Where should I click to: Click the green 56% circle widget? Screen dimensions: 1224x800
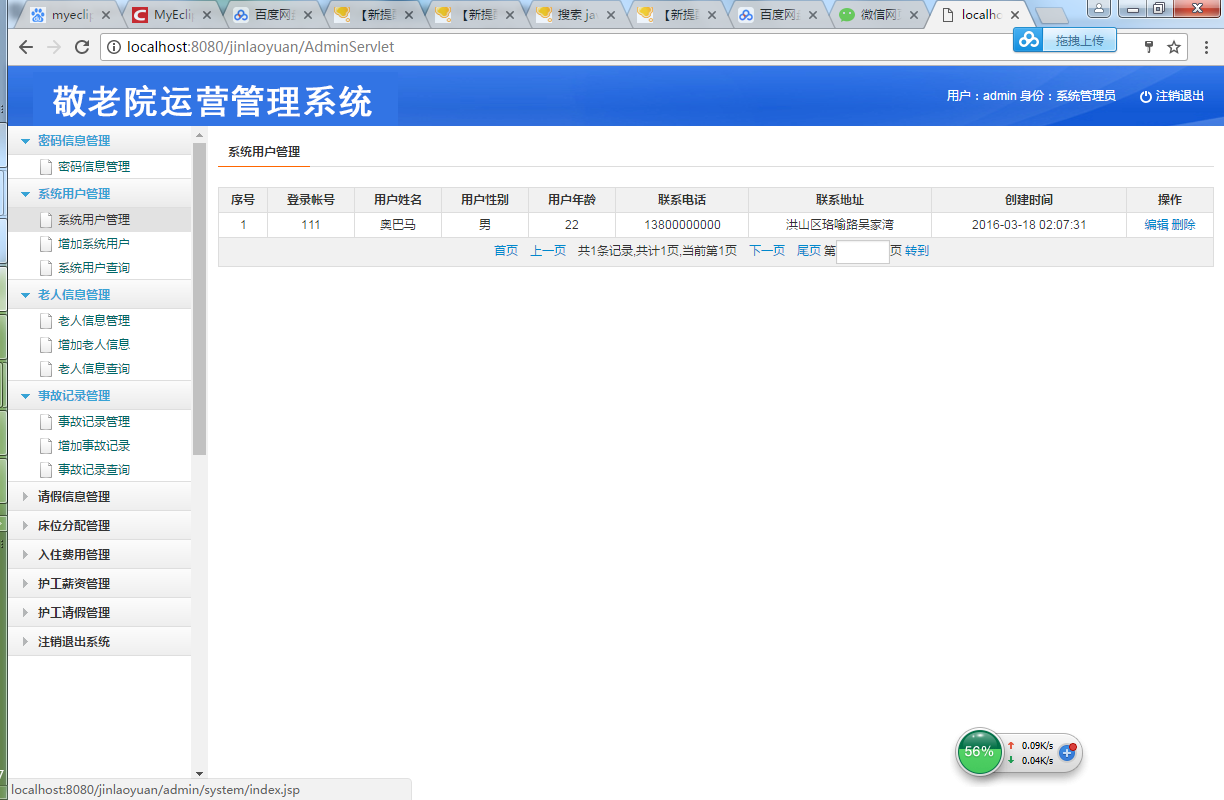click(x=979, y=751)
